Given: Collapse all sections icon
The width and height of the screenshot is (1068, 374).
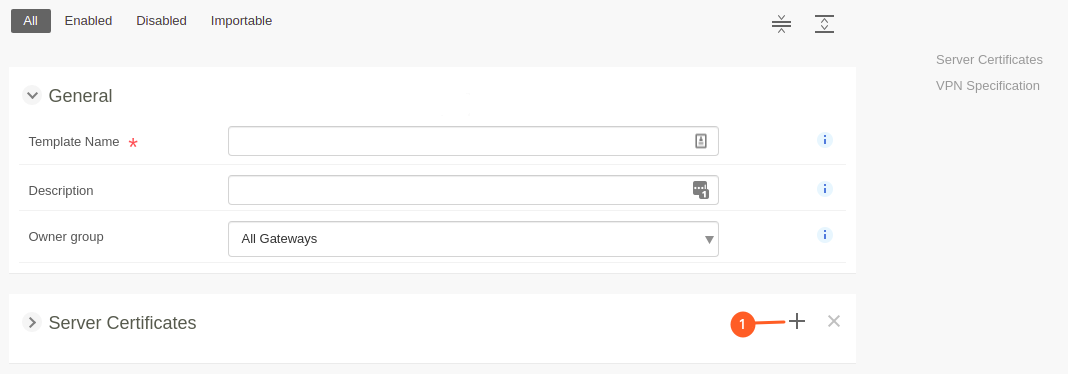Looking at the screenshot, I should coord(781,24).
